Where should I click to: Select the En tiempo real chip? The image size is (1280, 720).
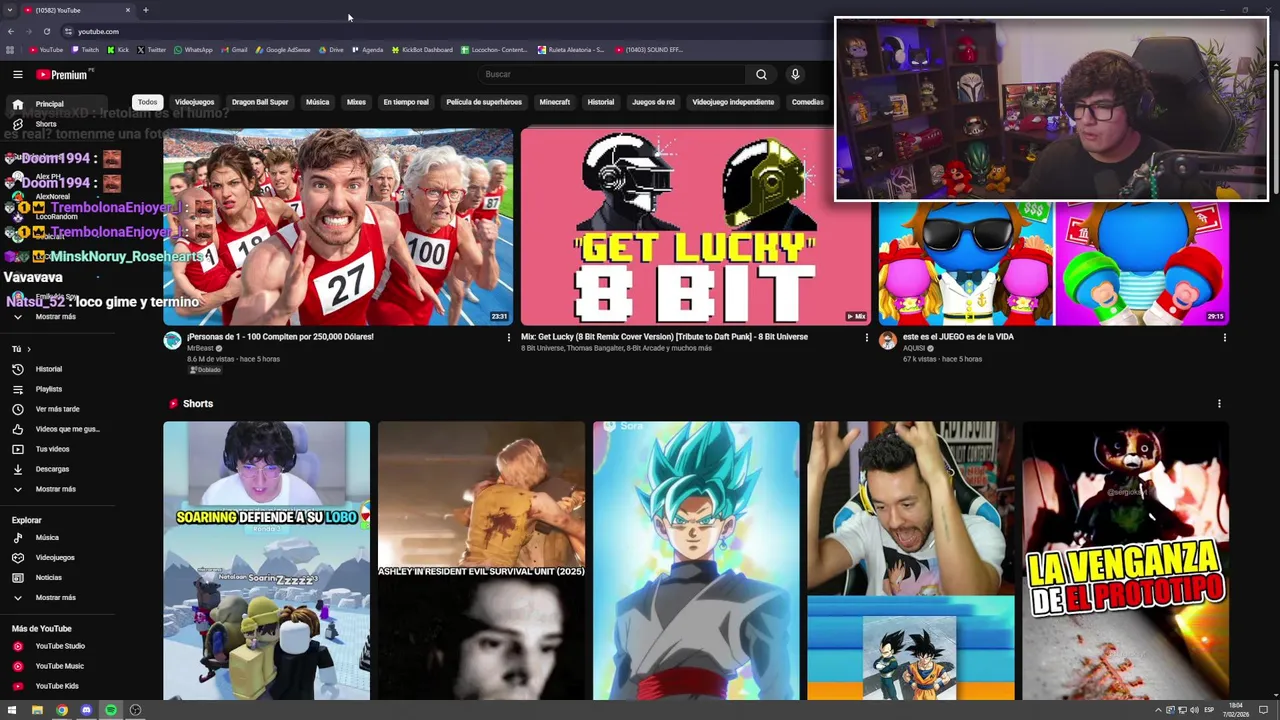click(x=406, y=102)
